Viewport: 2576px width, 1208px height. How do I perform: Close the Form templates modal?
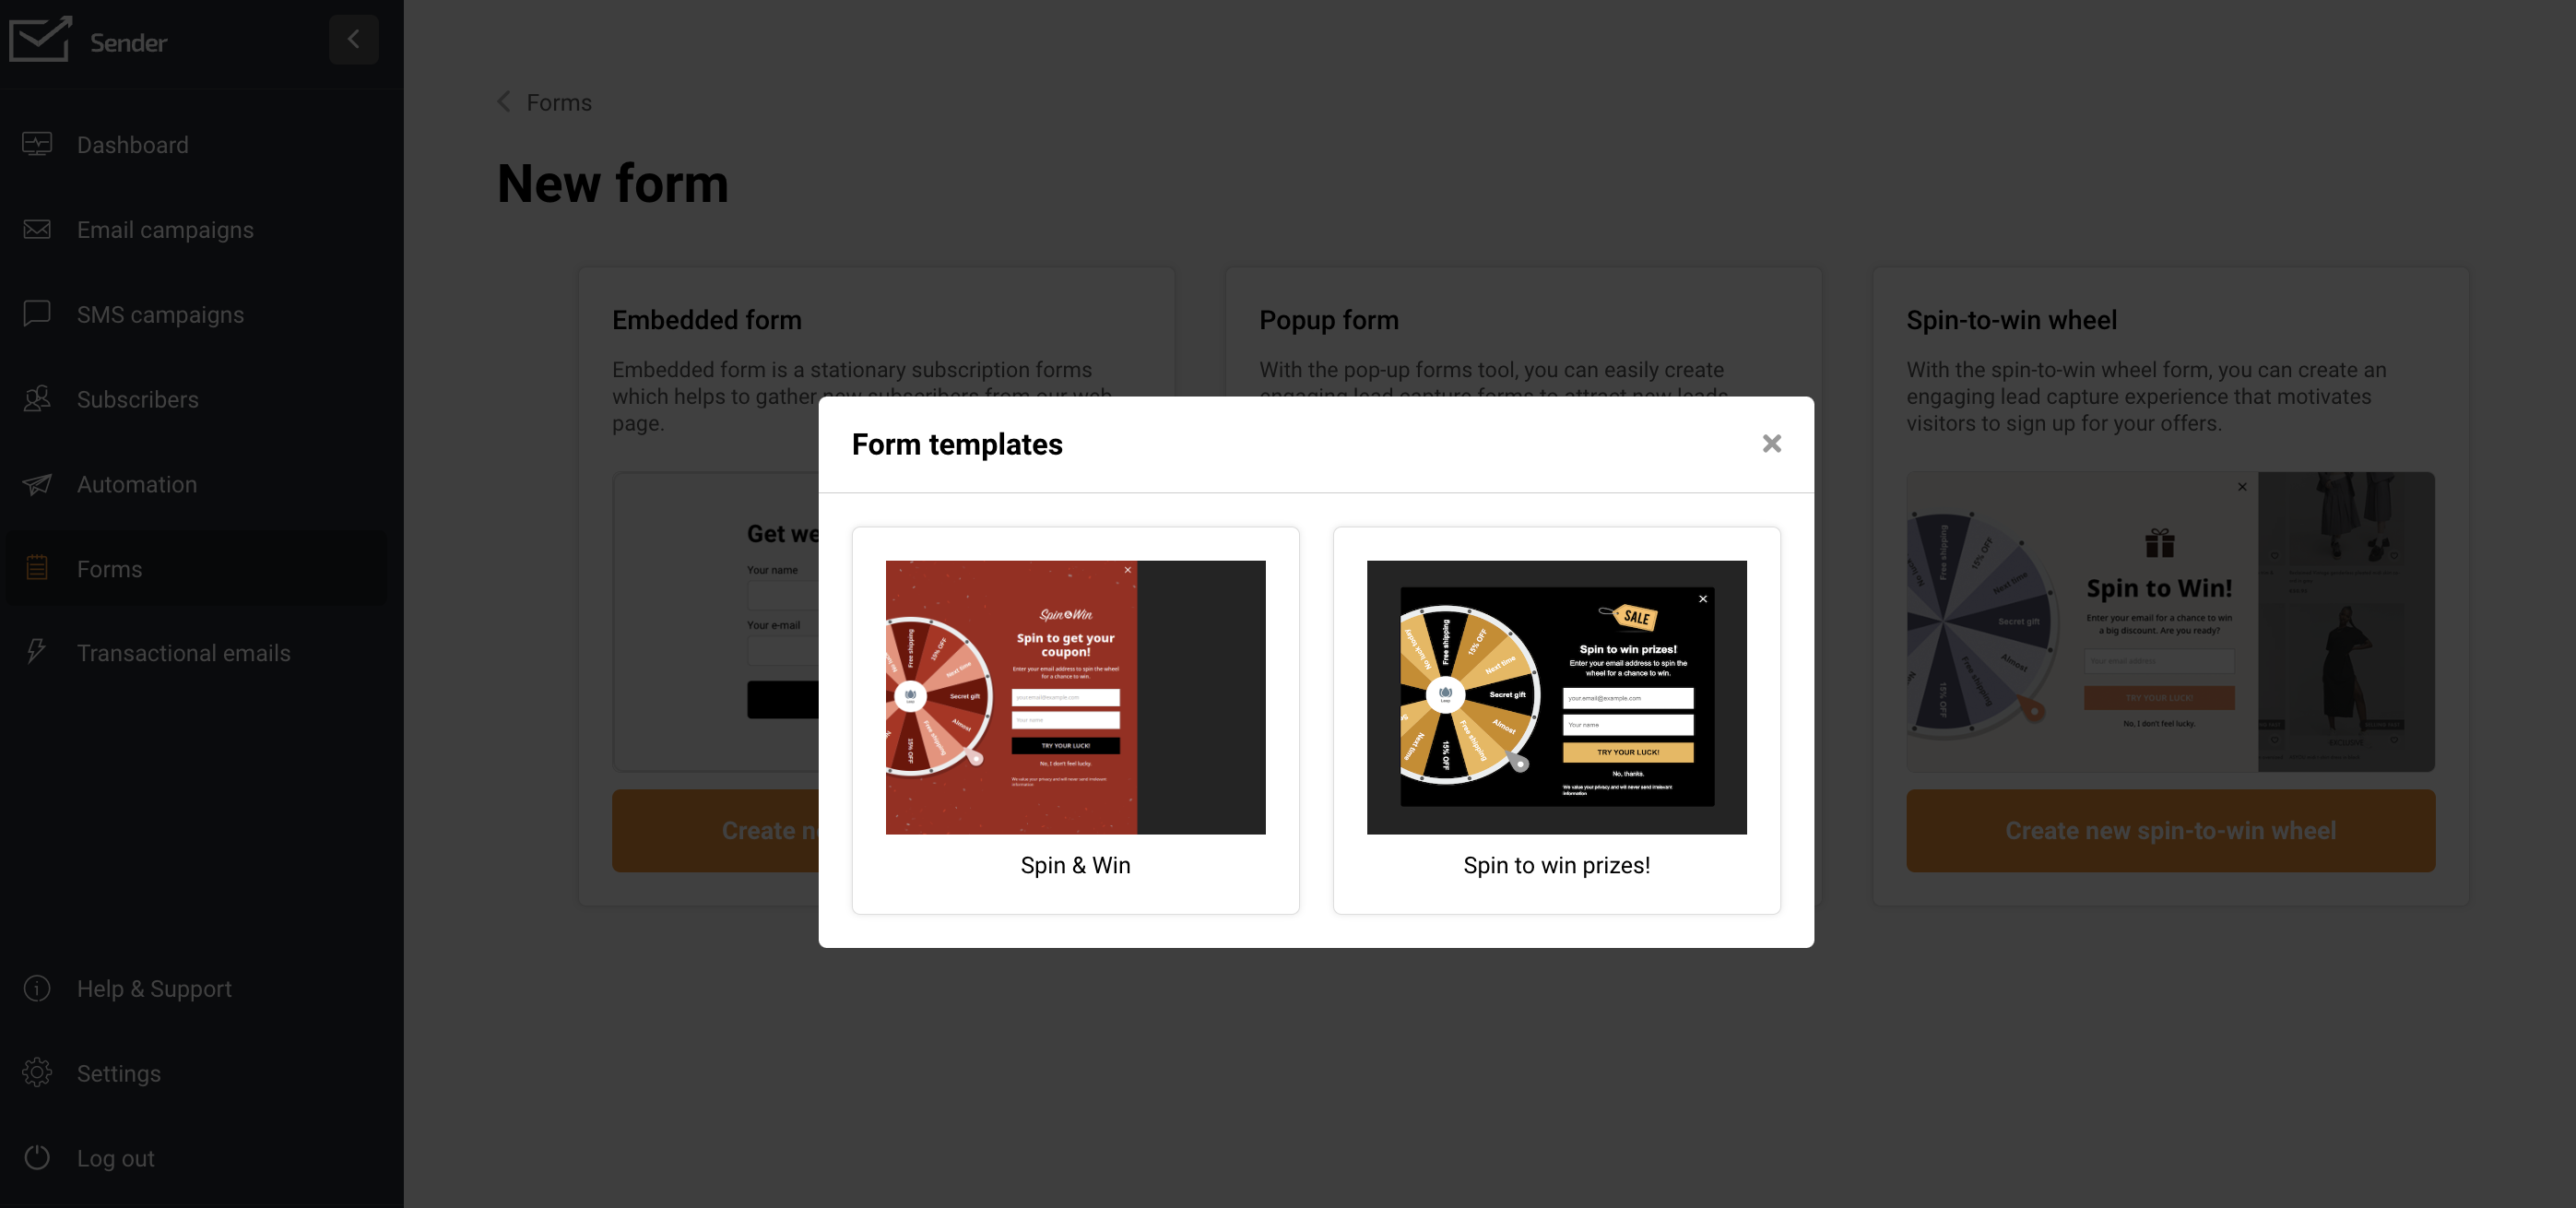1771,444
